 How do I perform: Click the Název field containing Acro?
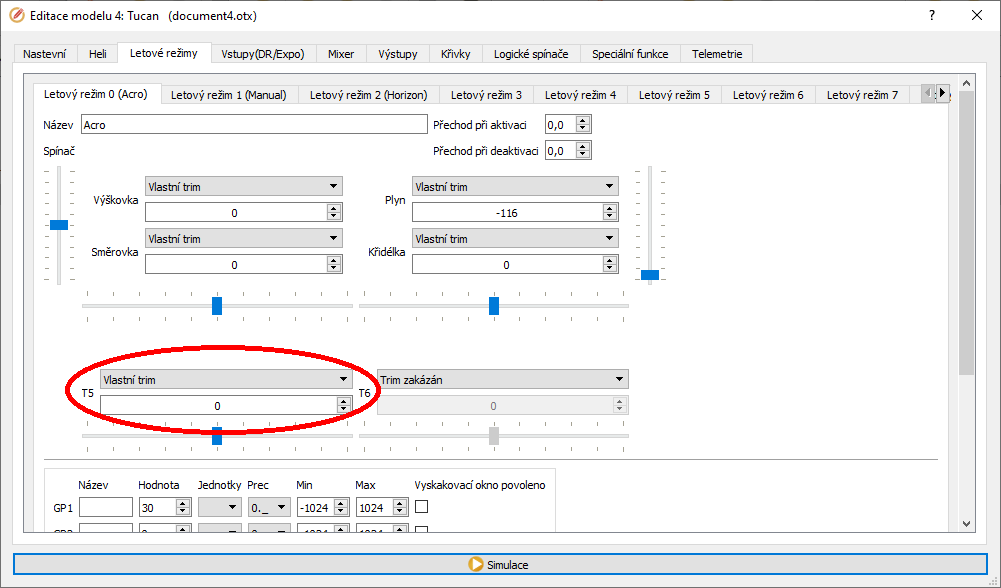click(254, 125)
